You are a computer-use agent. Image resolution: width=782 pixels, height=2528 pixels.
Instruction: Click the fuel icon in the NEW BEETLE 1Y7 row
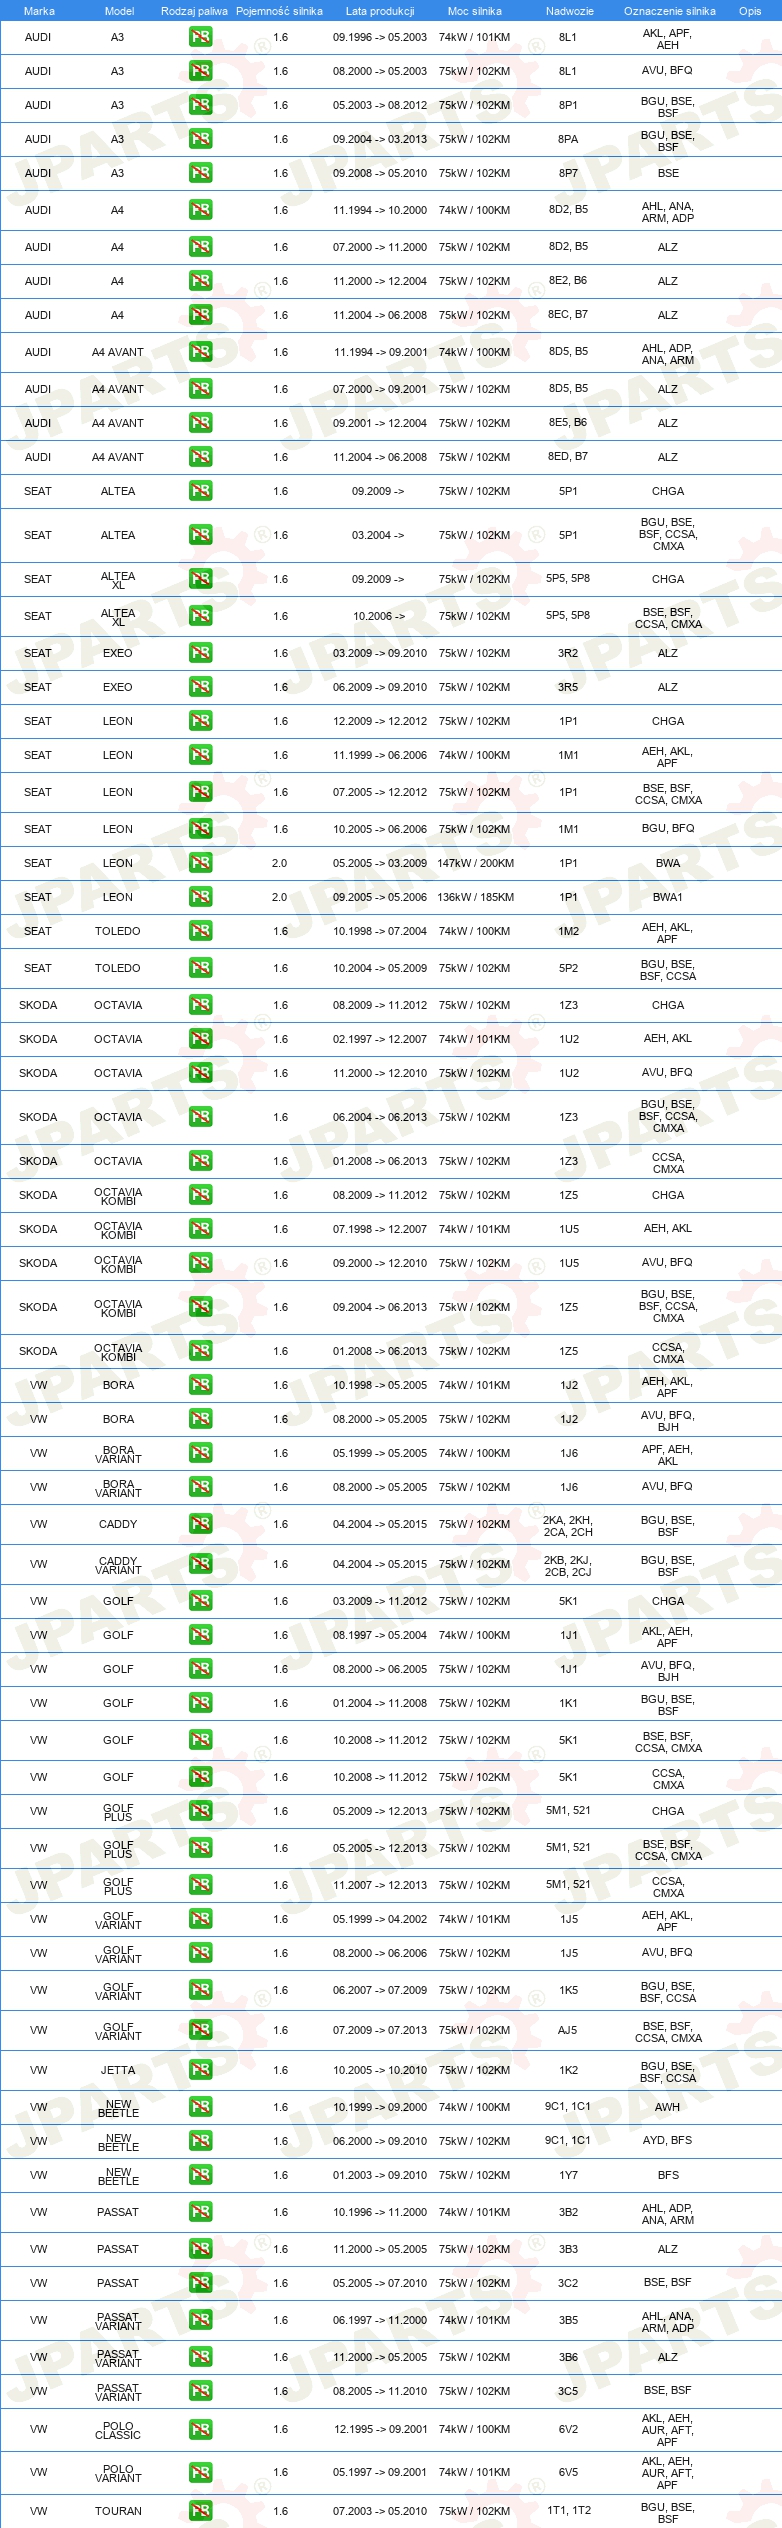tap(200, 2175)
